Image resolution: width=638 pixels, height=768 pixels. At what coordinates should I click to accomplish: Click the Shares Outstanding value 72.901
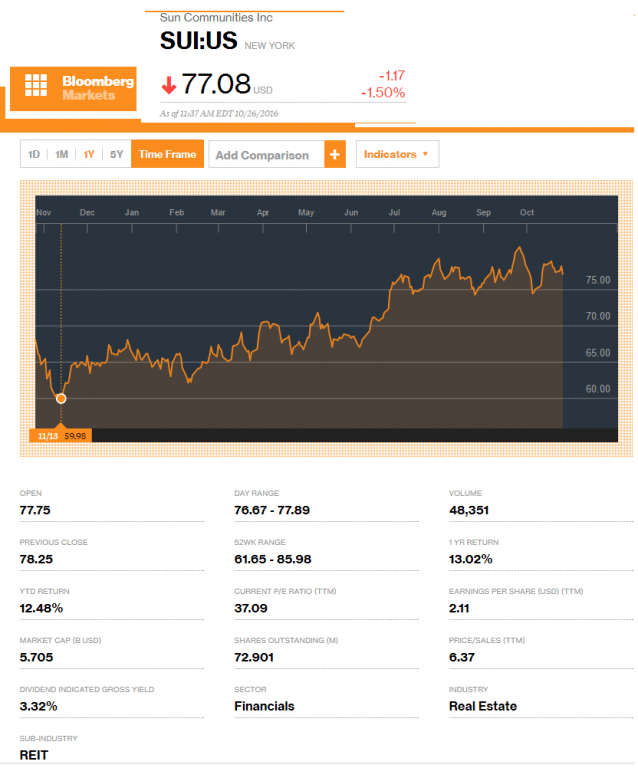[x=254, y=657]
